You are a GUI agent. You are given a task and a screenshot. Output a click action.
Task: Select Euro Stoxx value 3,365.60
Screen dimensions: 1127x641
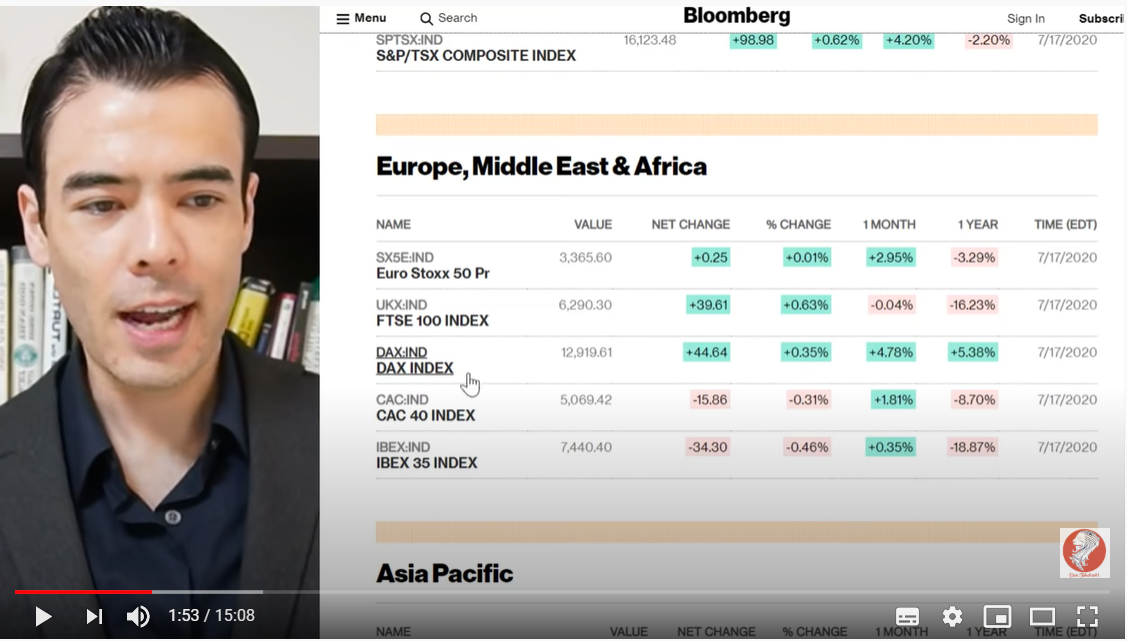point(586,257)
